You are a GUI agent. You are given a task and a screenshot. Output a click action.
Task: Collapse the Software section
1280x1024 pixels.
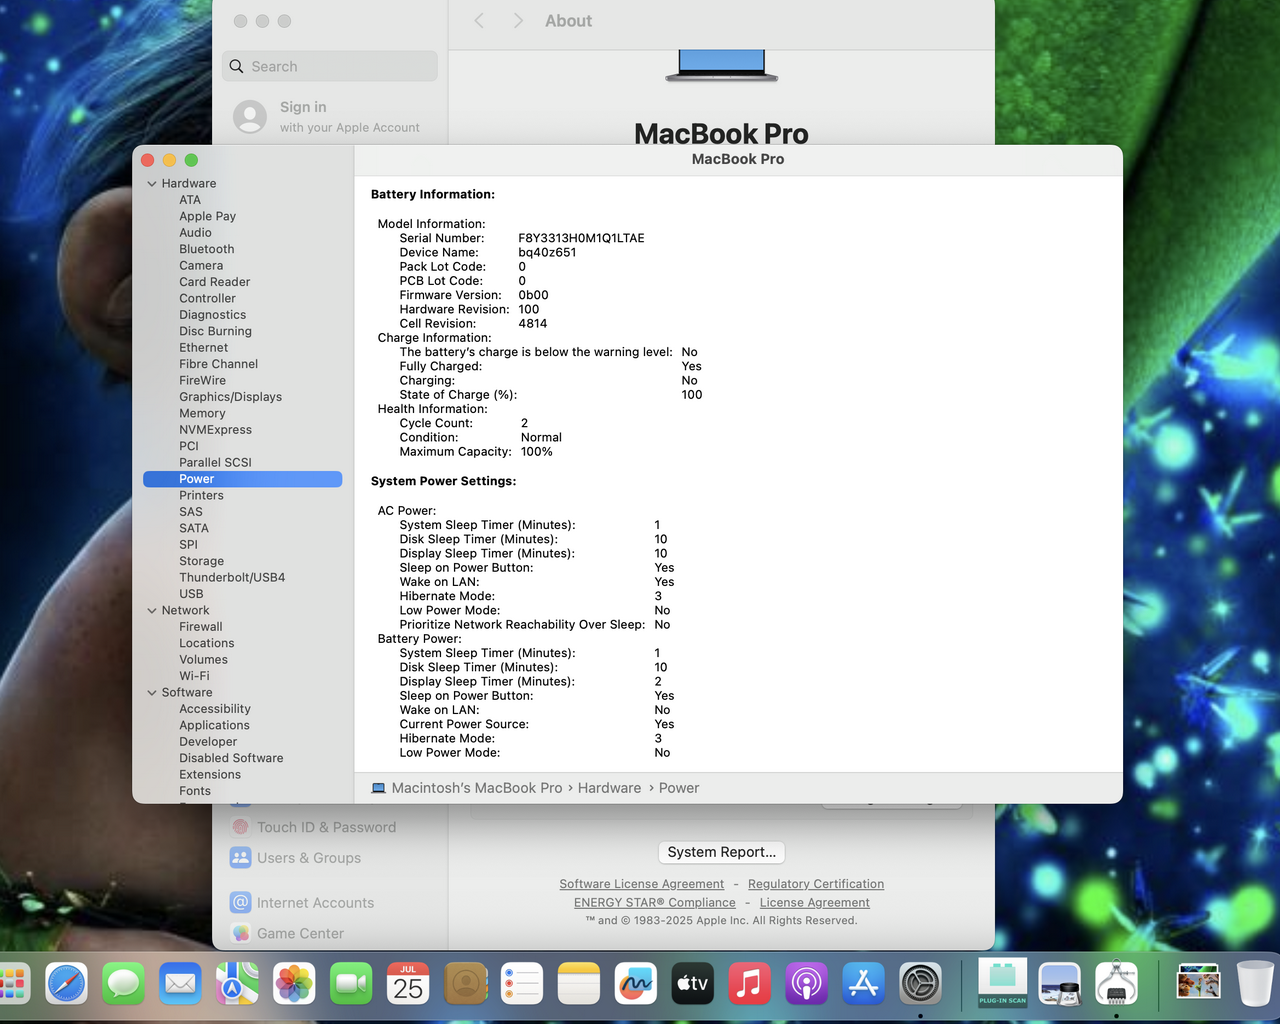point(152,693)
